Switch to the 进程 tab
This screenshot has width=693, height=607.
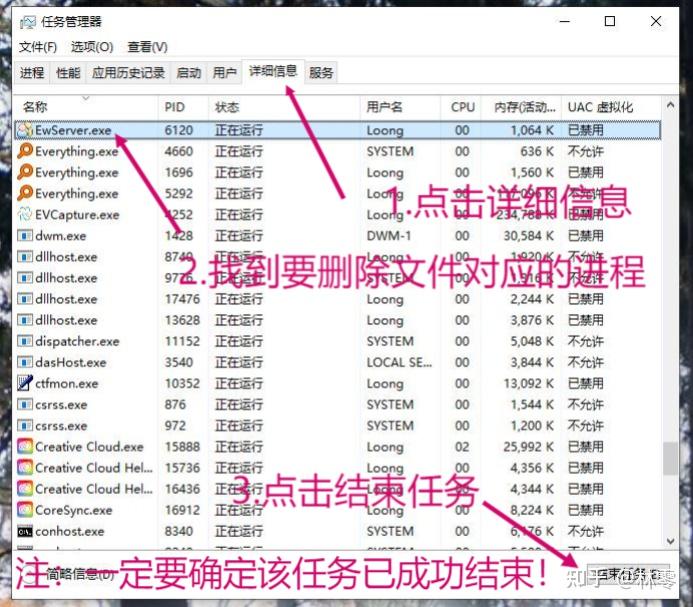click(32, 73)
